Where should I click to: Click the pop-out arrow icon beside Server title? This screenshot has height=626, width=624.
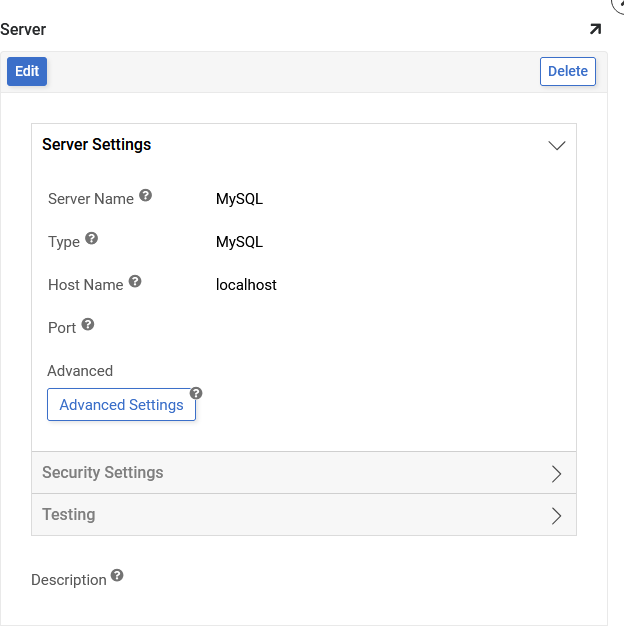pyautogui.click(x=596, y=29)
